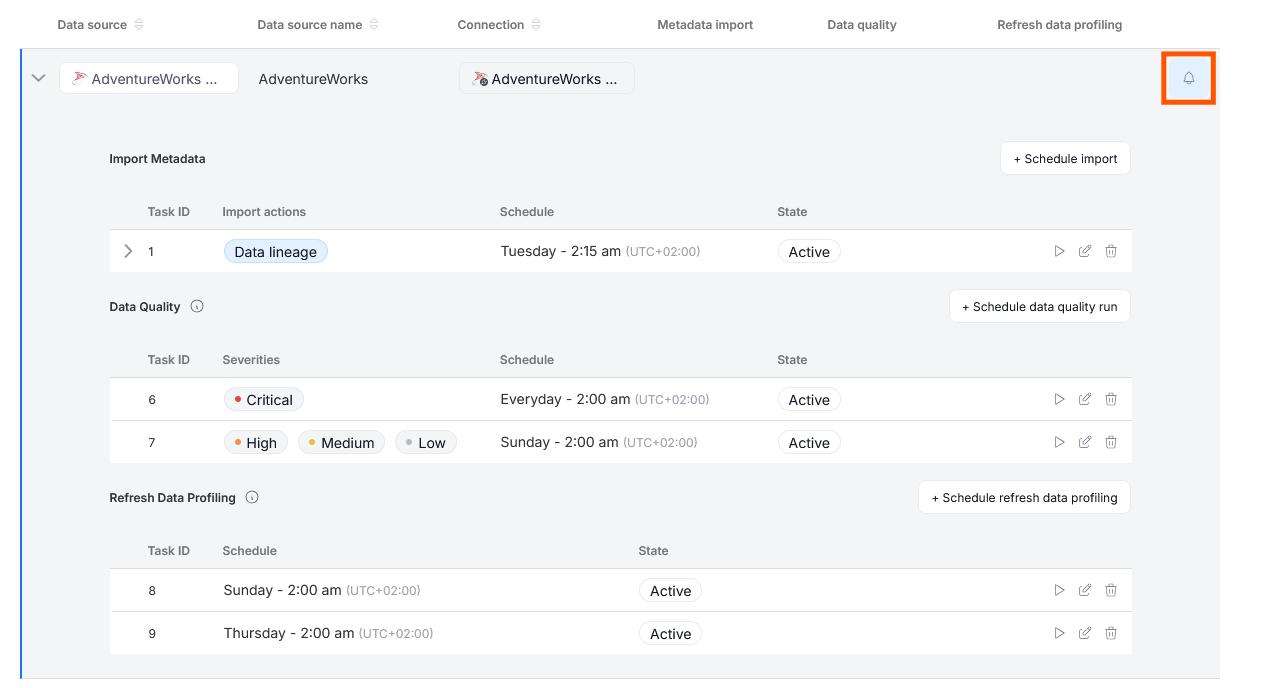
Task: Toggle Task 8's Active state badge
Action: (x=670, y=590)
